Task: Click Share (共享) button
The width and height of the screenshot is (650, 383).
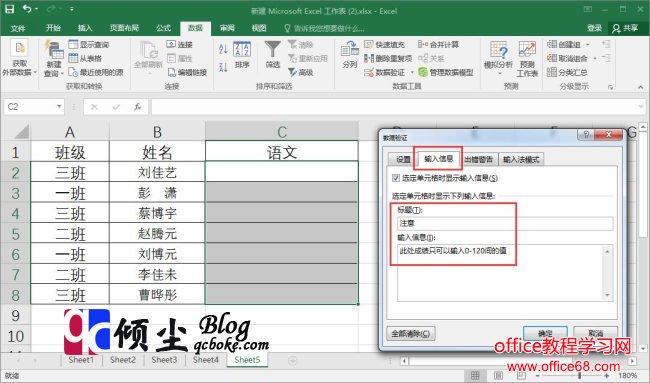Action: (x=626, y=28)
